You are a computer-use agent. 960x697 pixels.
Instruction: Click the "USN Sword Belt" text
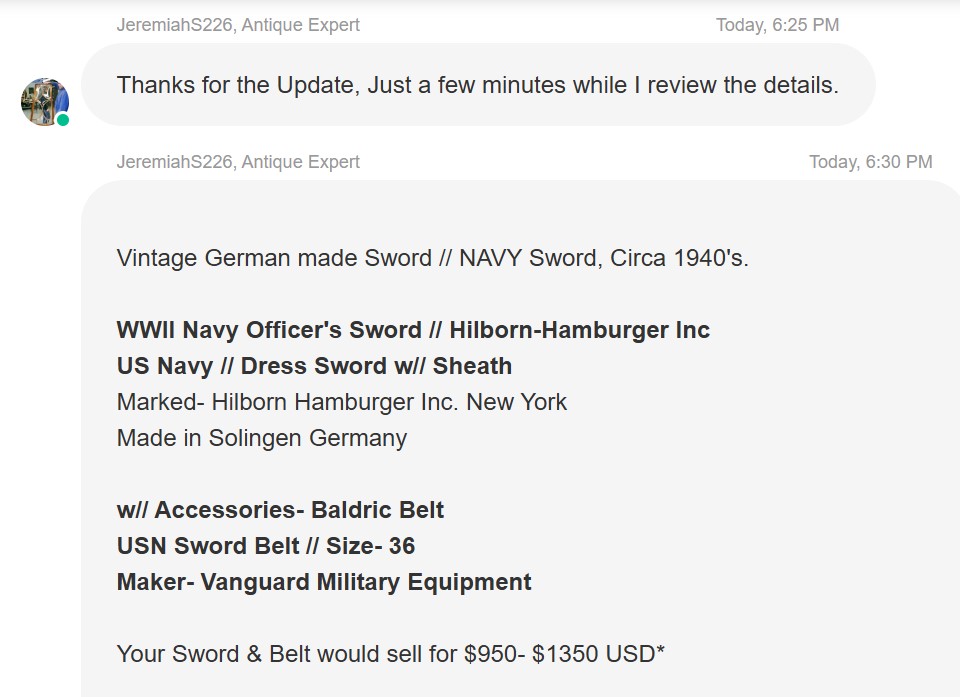click(x=208, y=546)
